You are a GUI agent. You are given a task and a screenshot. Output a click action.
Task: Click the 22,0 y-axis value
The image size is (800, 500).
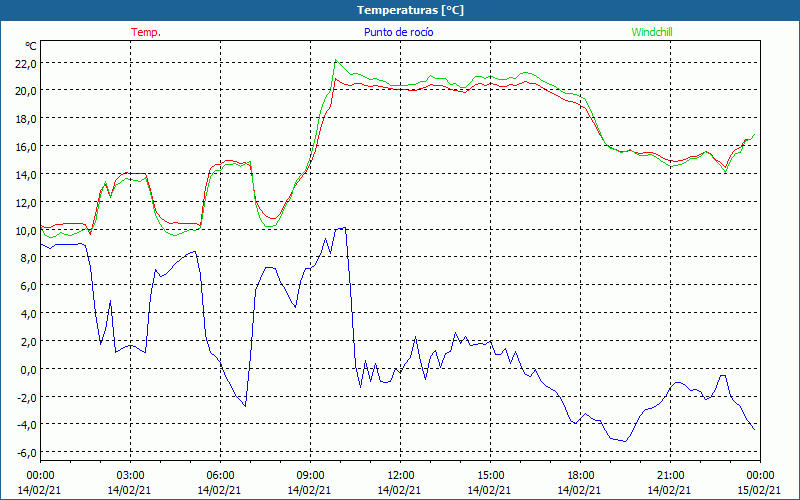tap(27, 63)
